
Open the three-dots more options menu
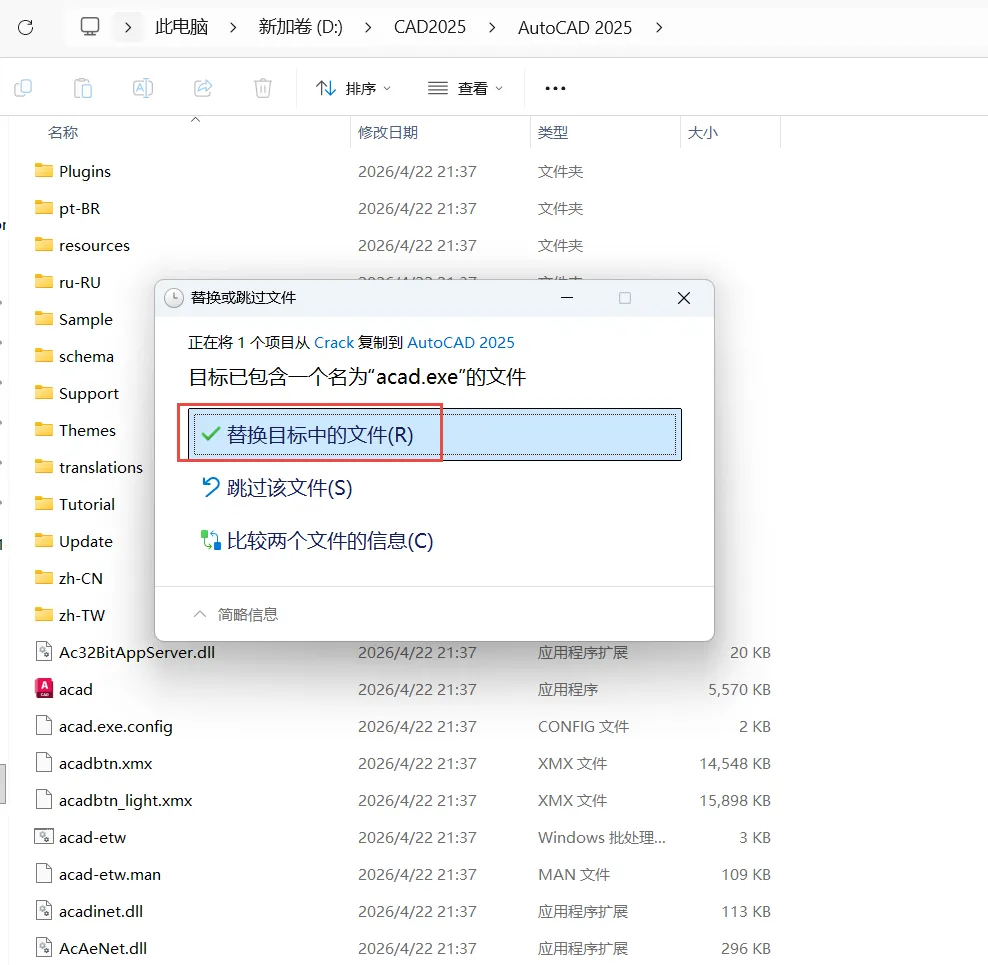(x=555, y=88)
